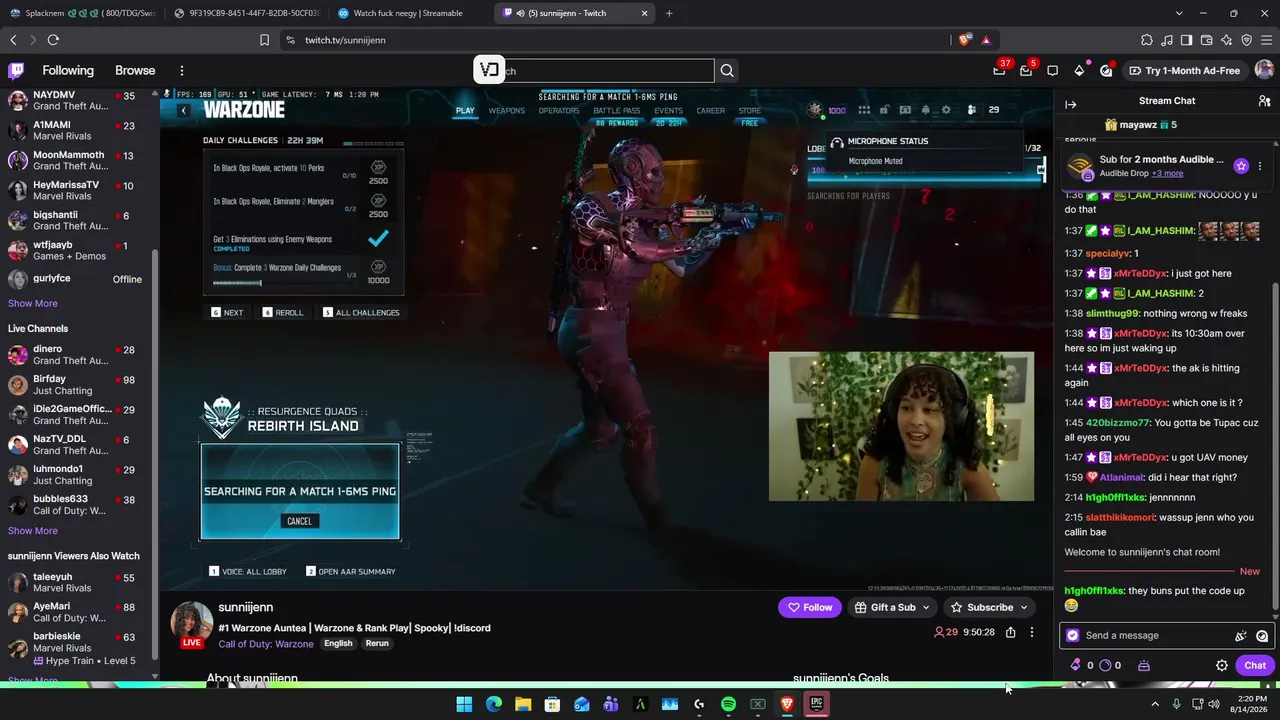Click Try 1-Month Ad-Free button

click(1184, 70)
